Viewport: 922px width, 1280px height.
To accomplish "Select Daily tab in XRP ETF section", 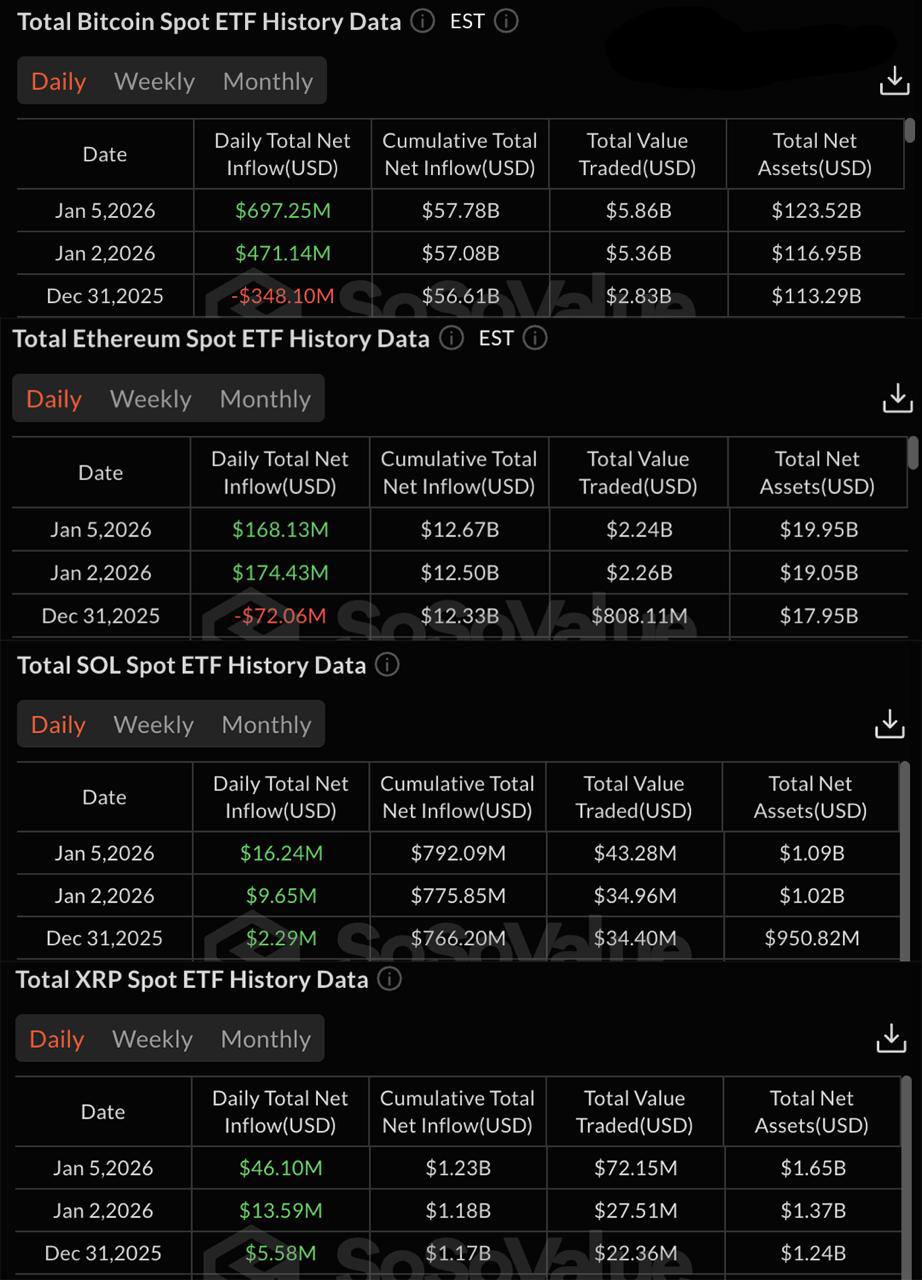I will (x=56, y=1039).
